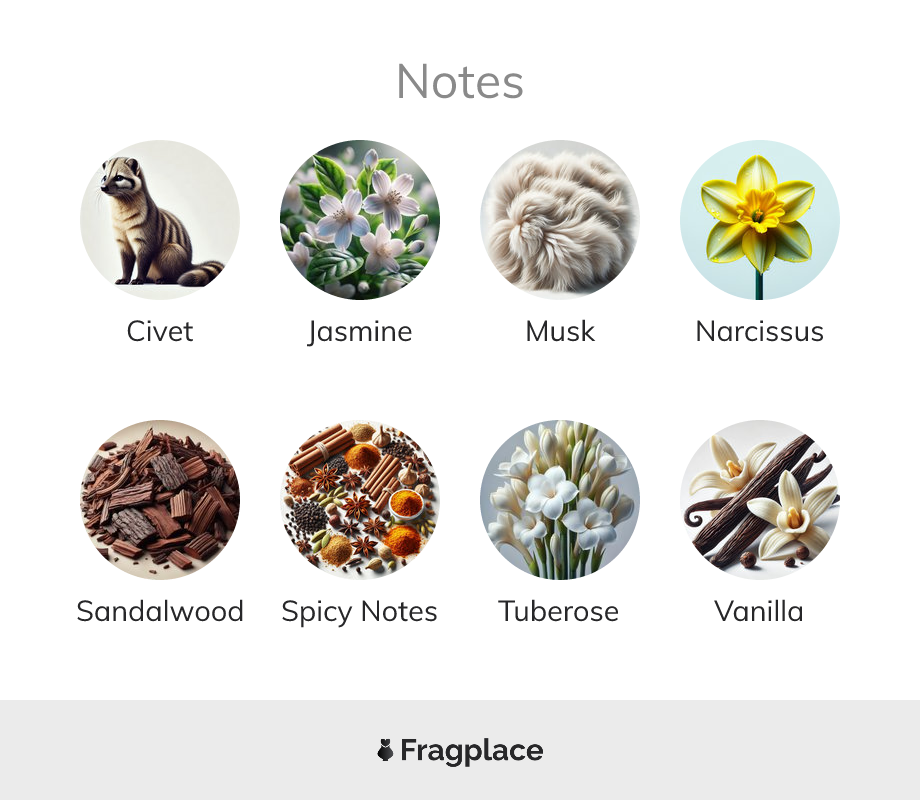Click the yellow Narcissus flower image
920x800 pixels.
tap(760, 220)
